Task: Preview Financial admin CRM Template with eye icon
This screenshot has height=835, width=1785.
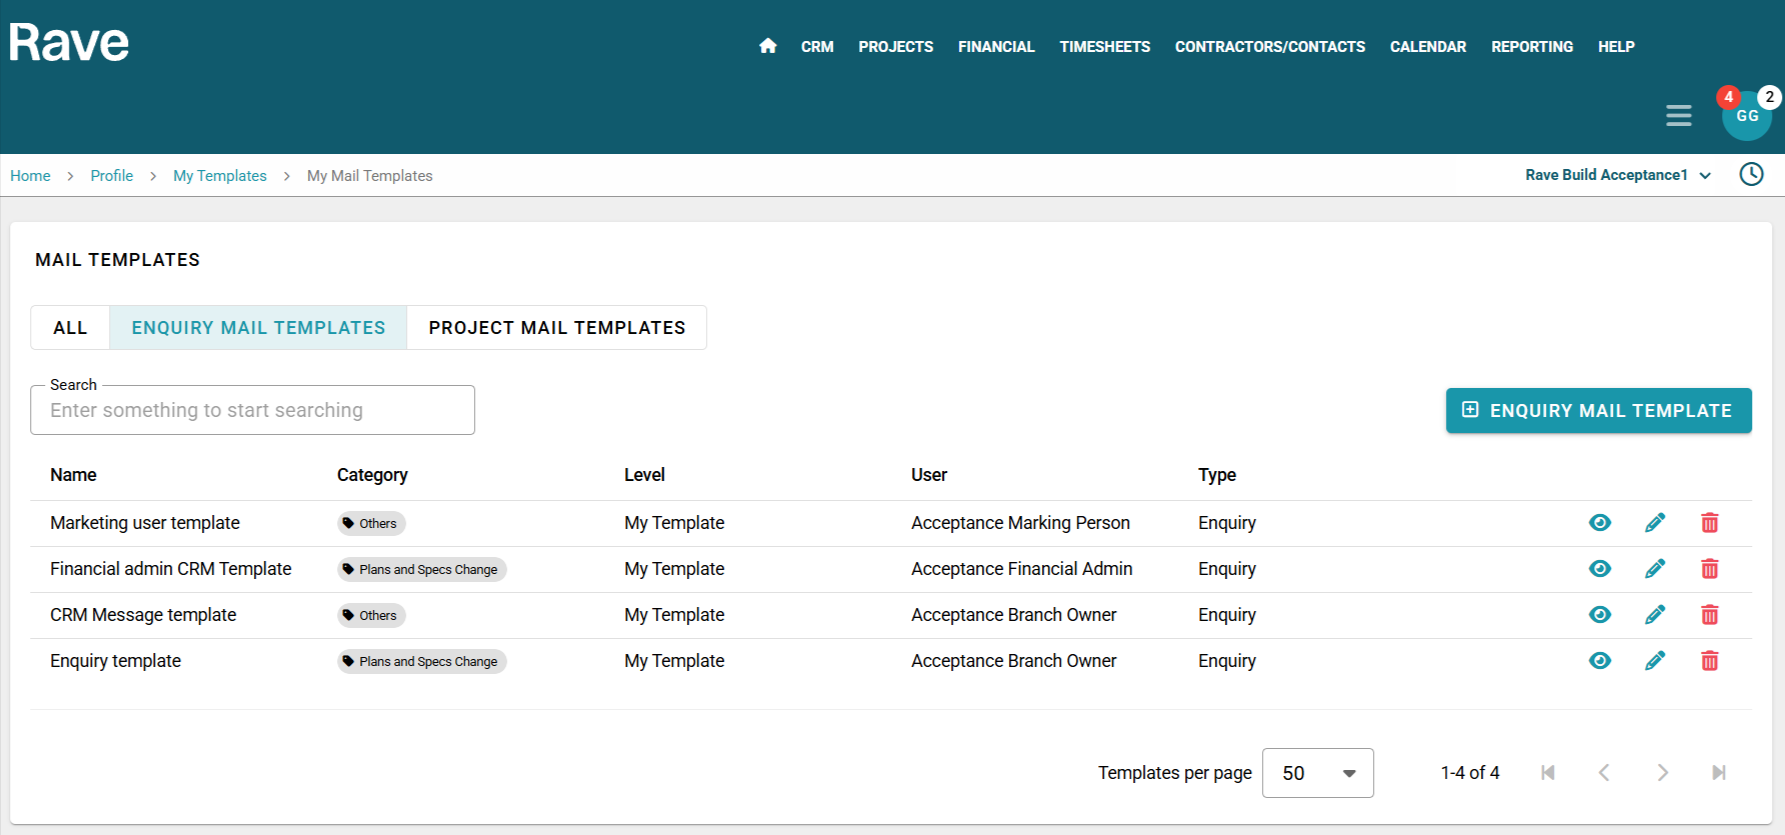Action: tap(1600, 569)
